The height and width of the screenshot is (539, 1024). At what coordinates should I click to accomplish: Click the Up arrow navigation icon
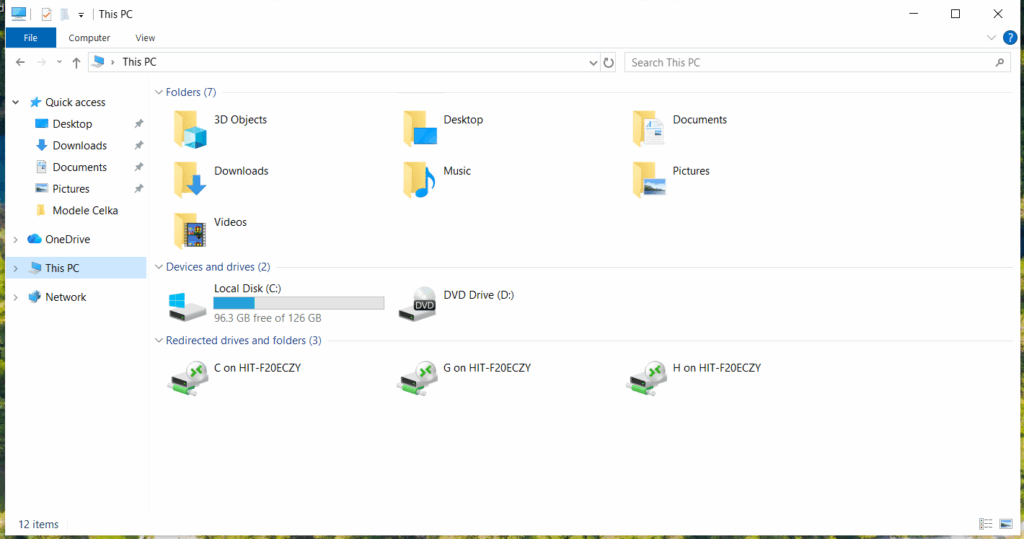[x=76, y=62]
